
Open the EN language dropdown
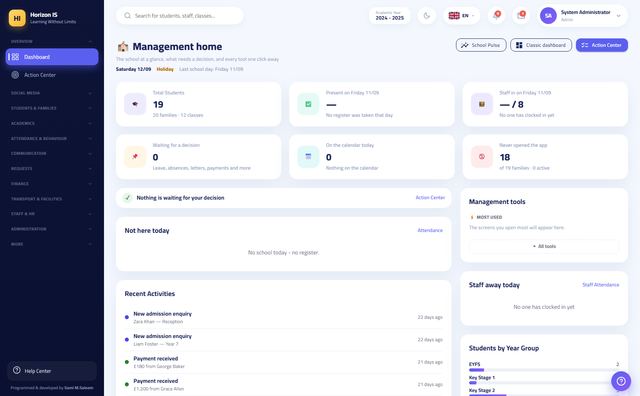point(462,16)
